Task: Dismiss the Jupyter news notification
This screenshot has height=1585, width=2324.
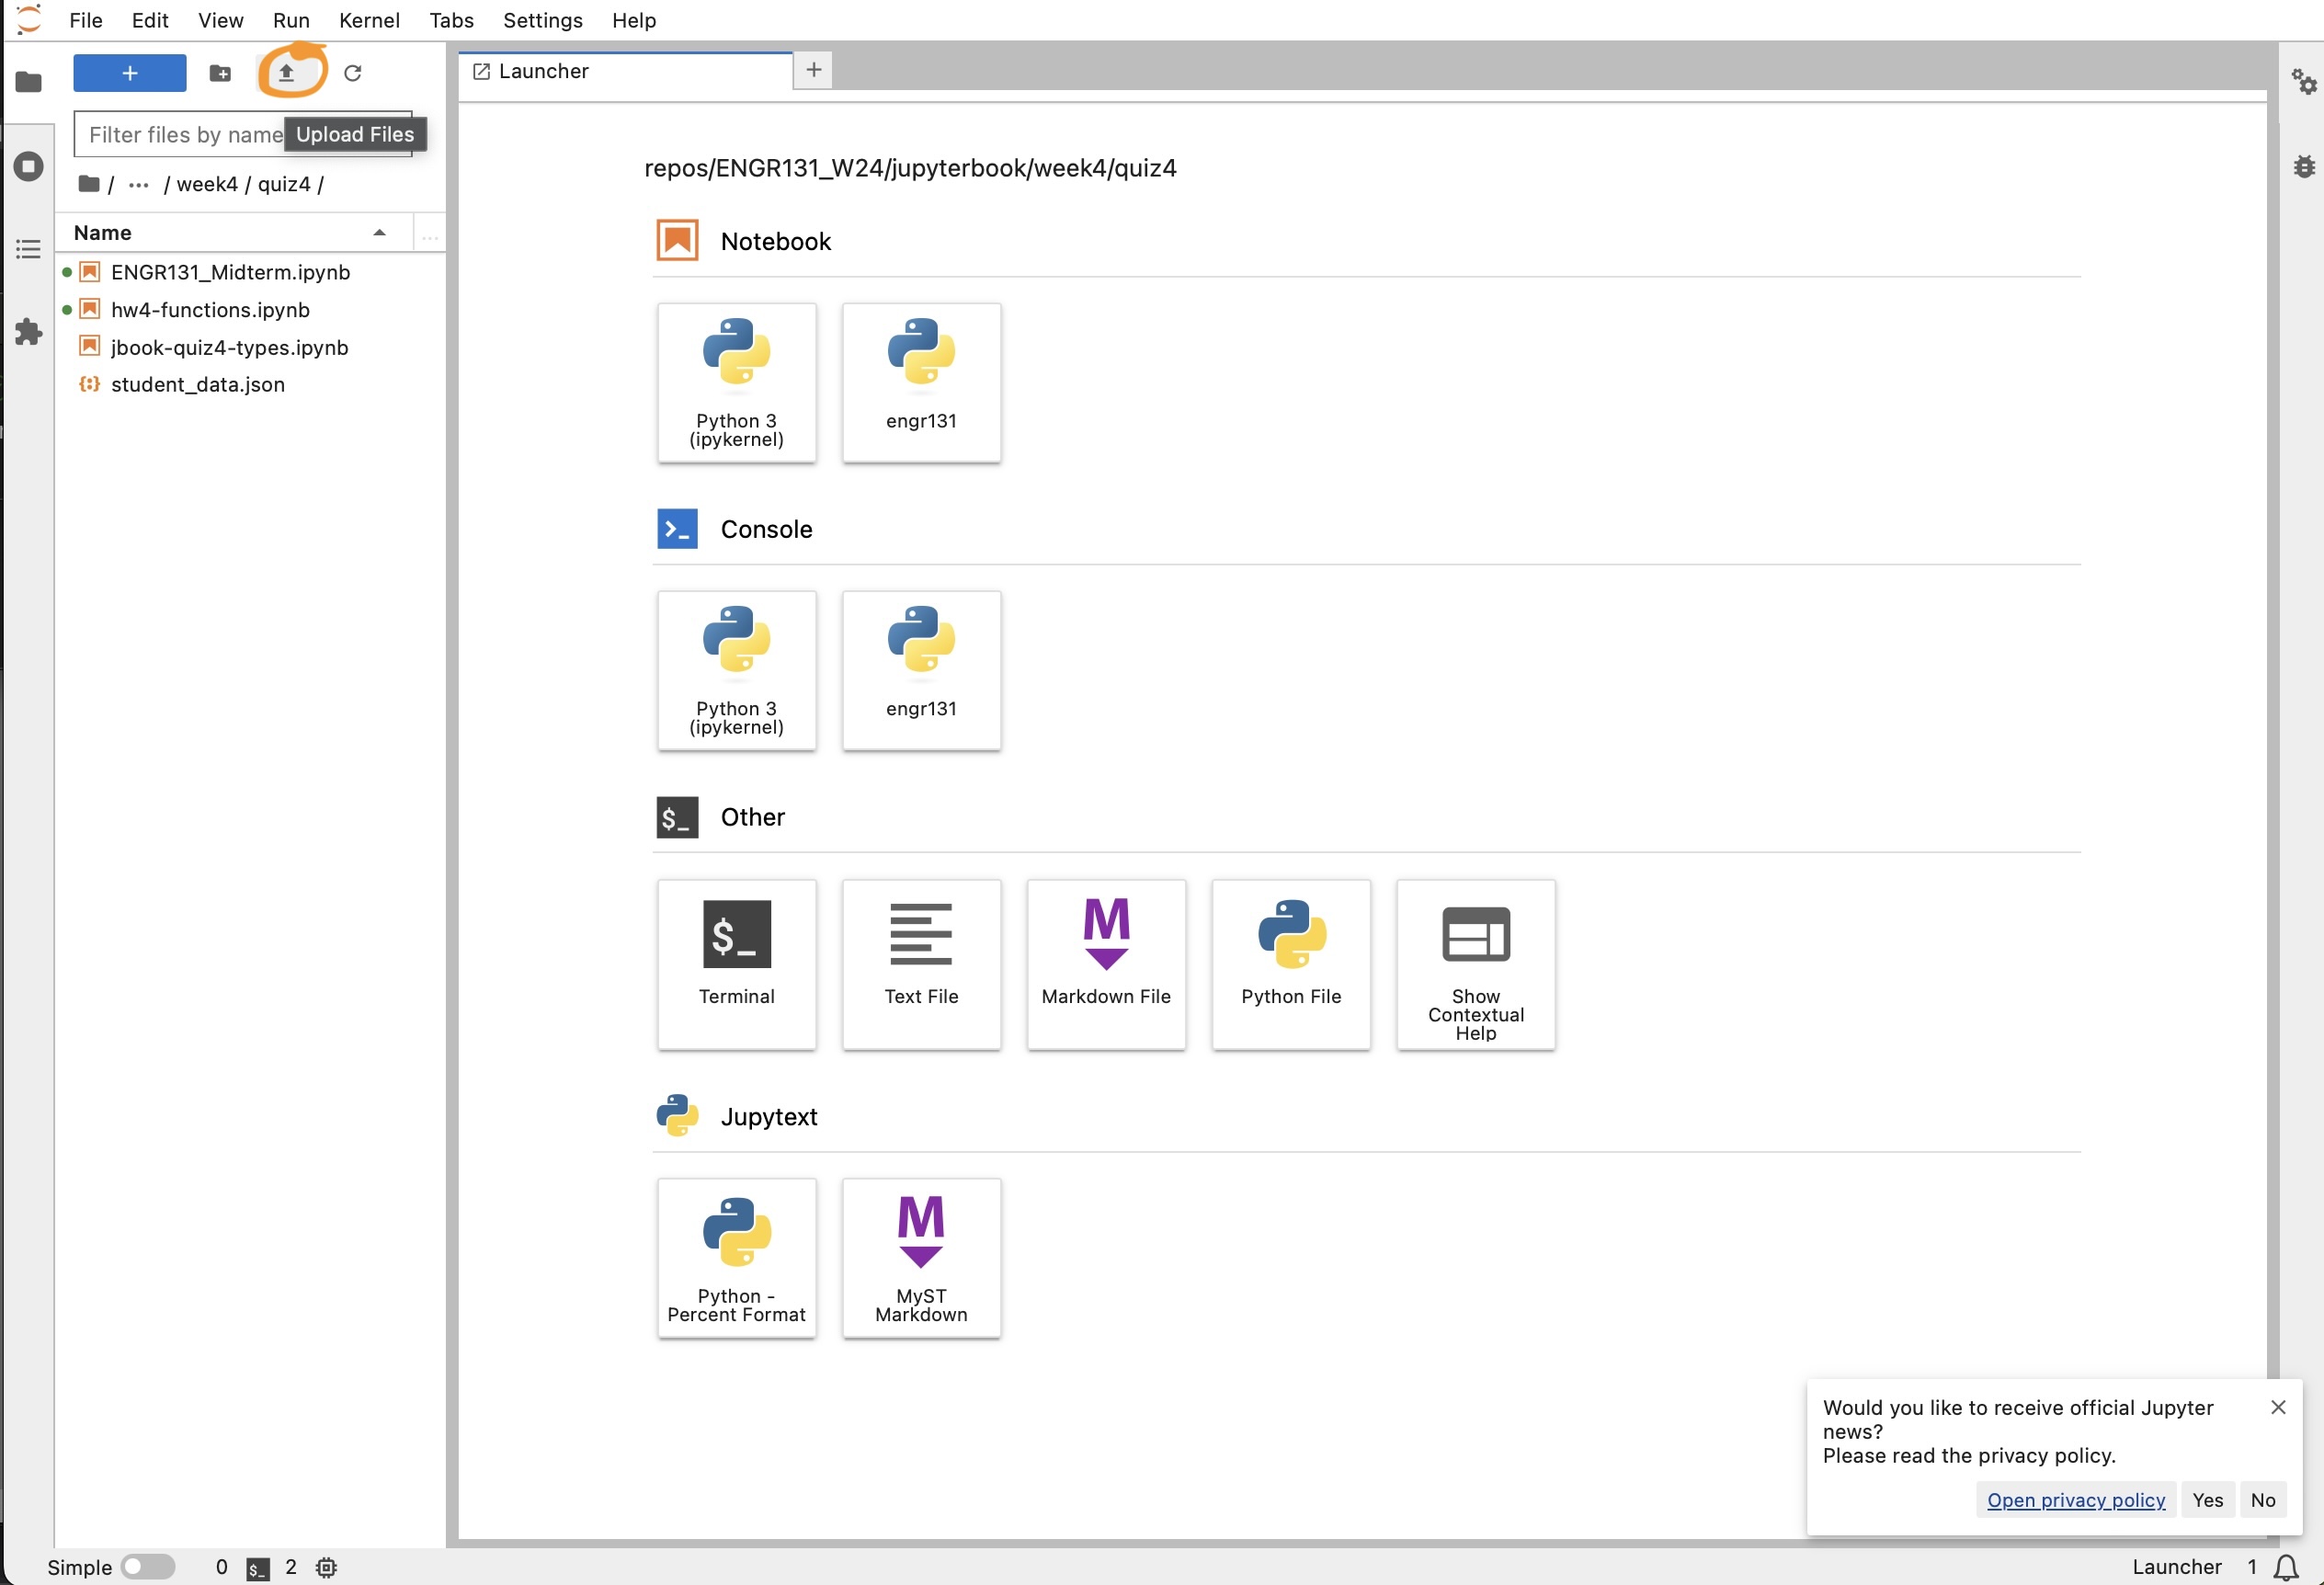Action: (2279, 1408)
